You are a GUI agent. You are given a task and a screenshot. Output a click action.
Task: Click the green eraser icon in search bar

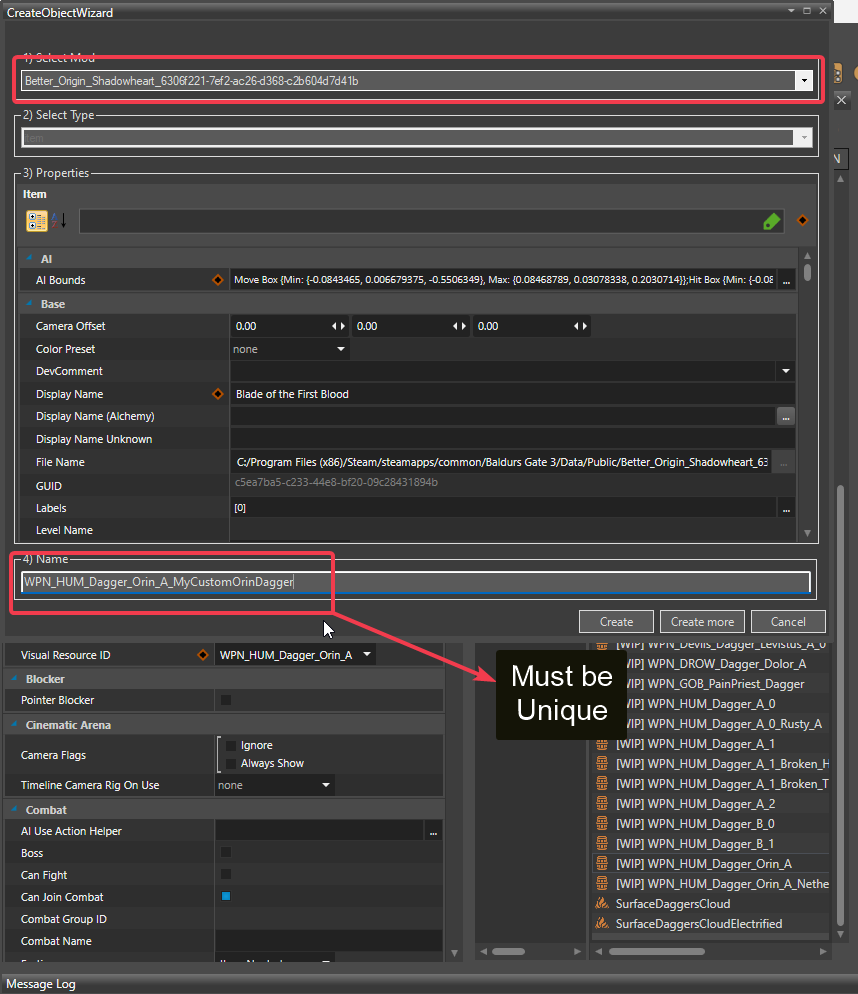pos(771,222)
